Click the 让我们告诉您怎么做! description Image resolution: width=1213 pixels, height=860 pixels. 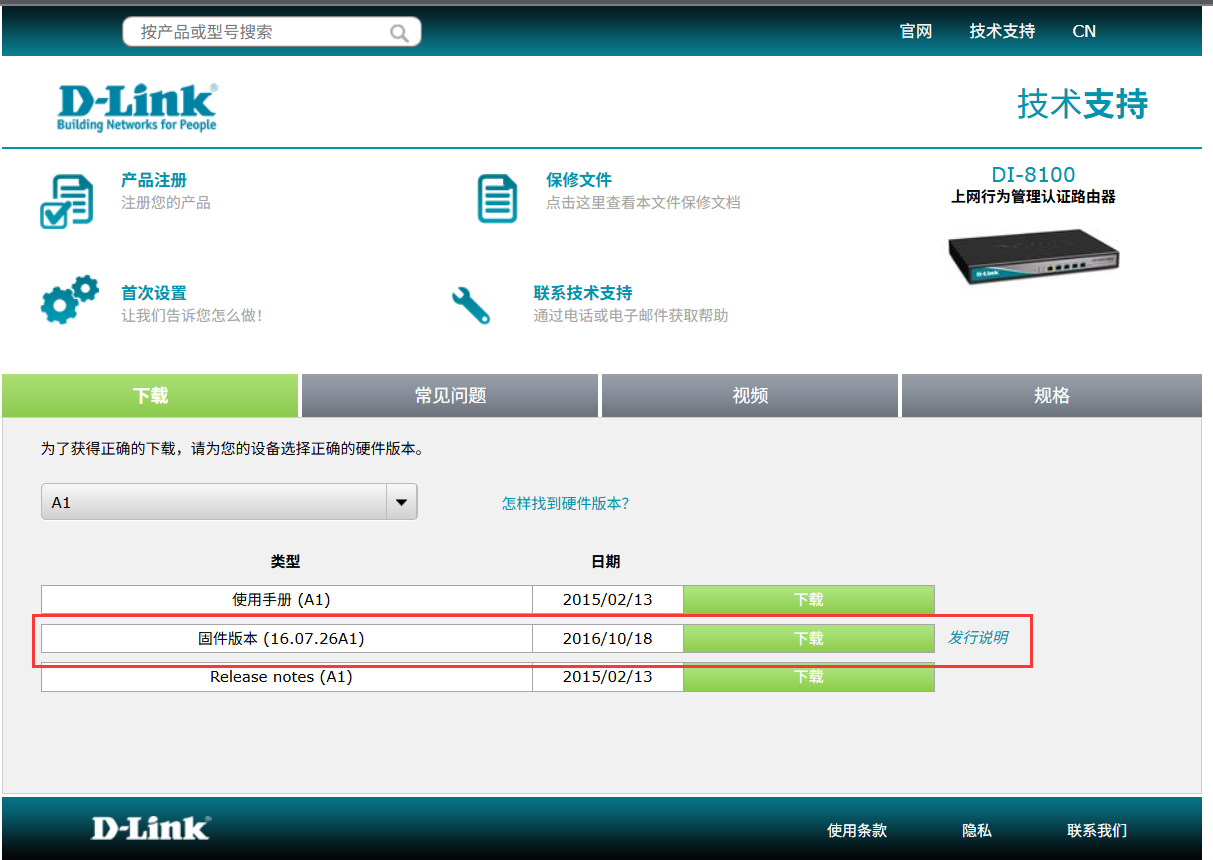(x=192, y=316)
